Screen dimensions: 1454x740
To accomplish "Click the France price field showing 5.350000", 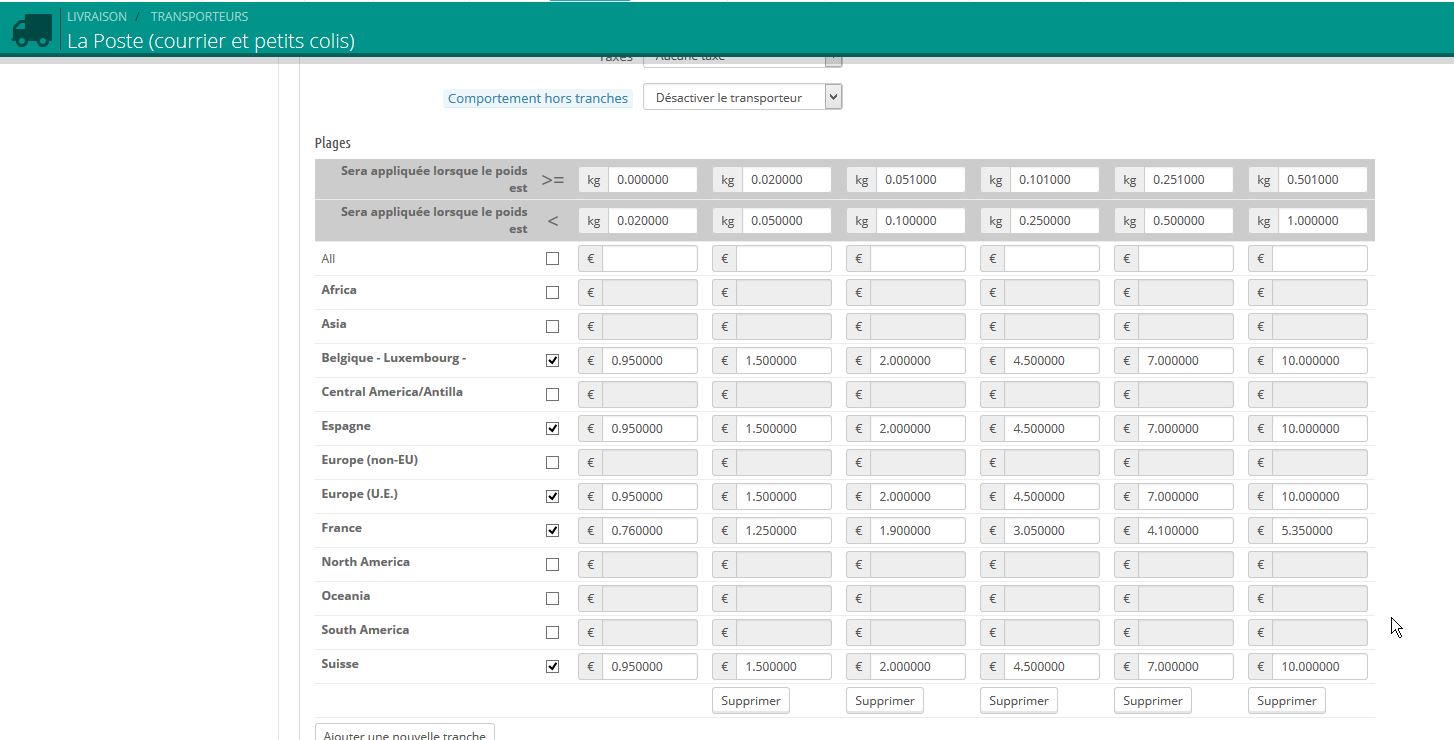I will [1319, 531].
